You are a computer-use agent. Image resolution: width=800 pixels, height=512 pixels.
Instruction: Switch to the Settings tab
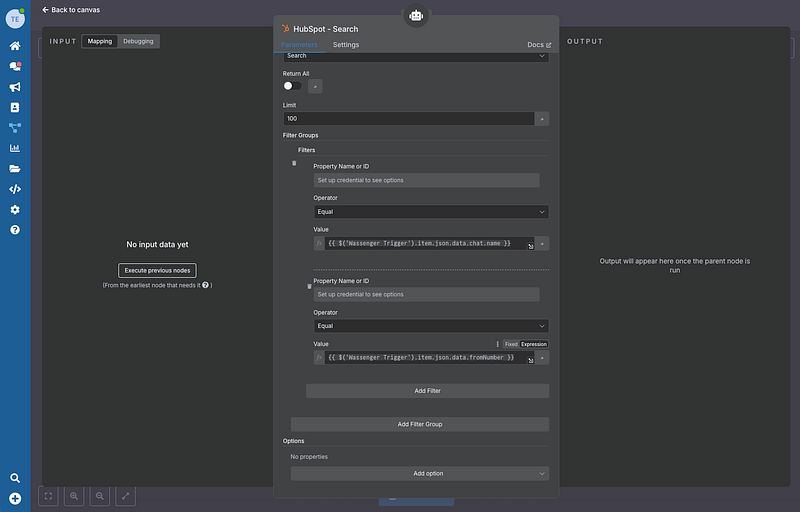tap(346, 45)
